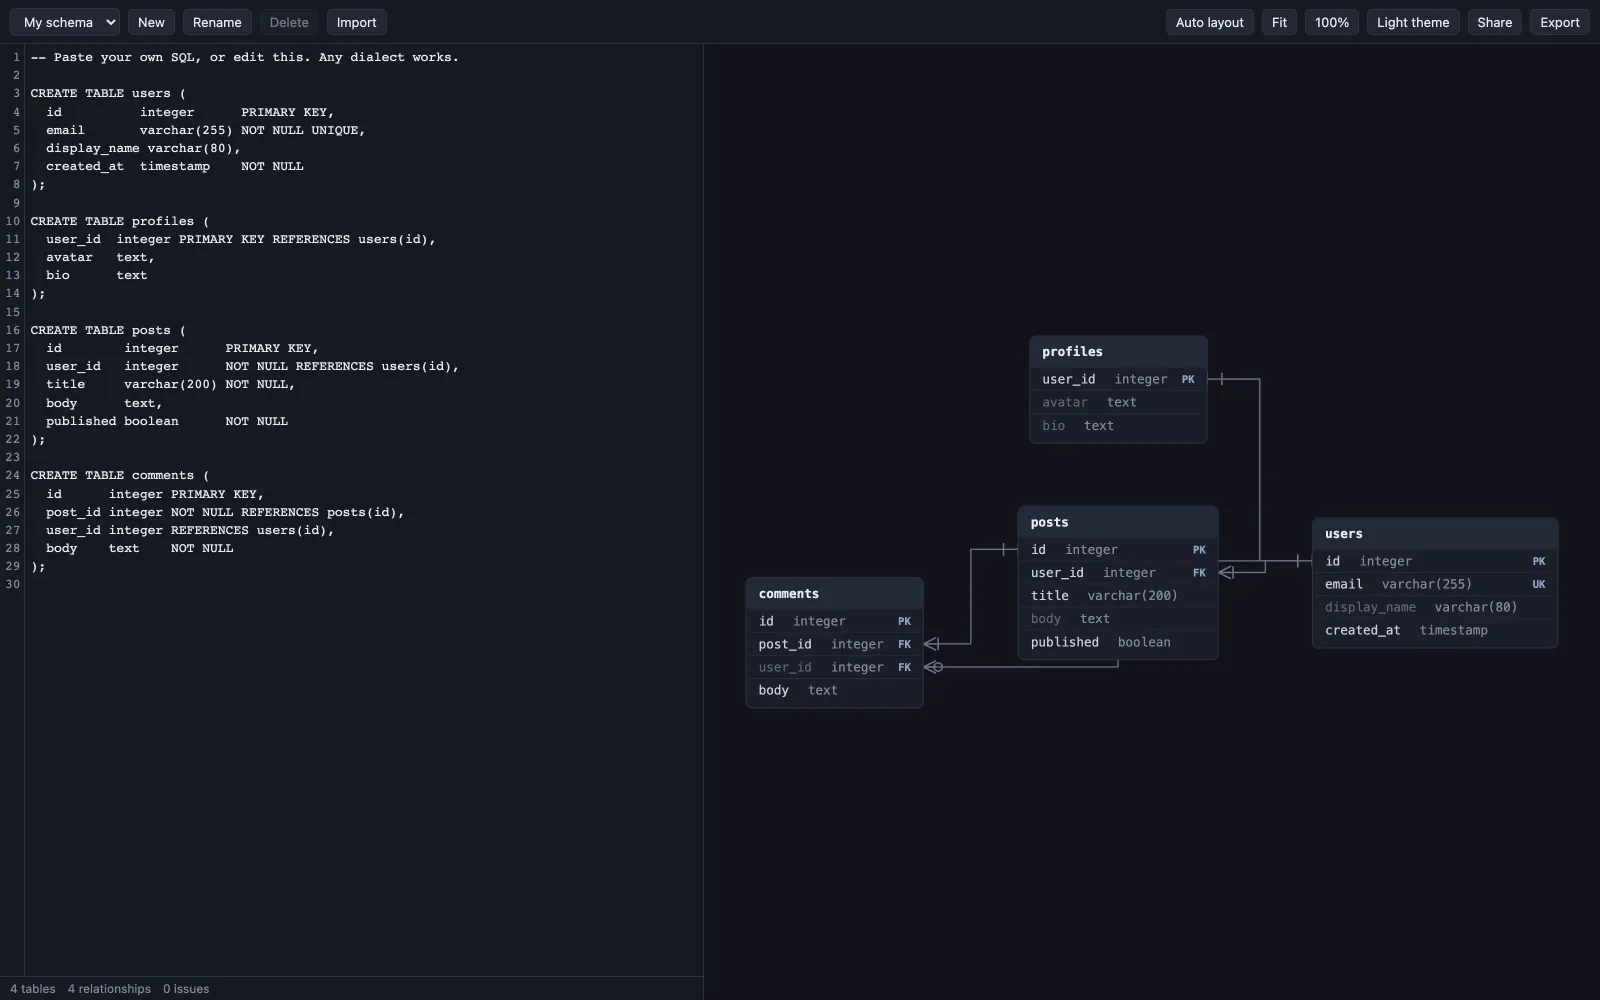The image size is (1600, 1000).
Task: Click body text row in comments table
Action: pos(834,690)
